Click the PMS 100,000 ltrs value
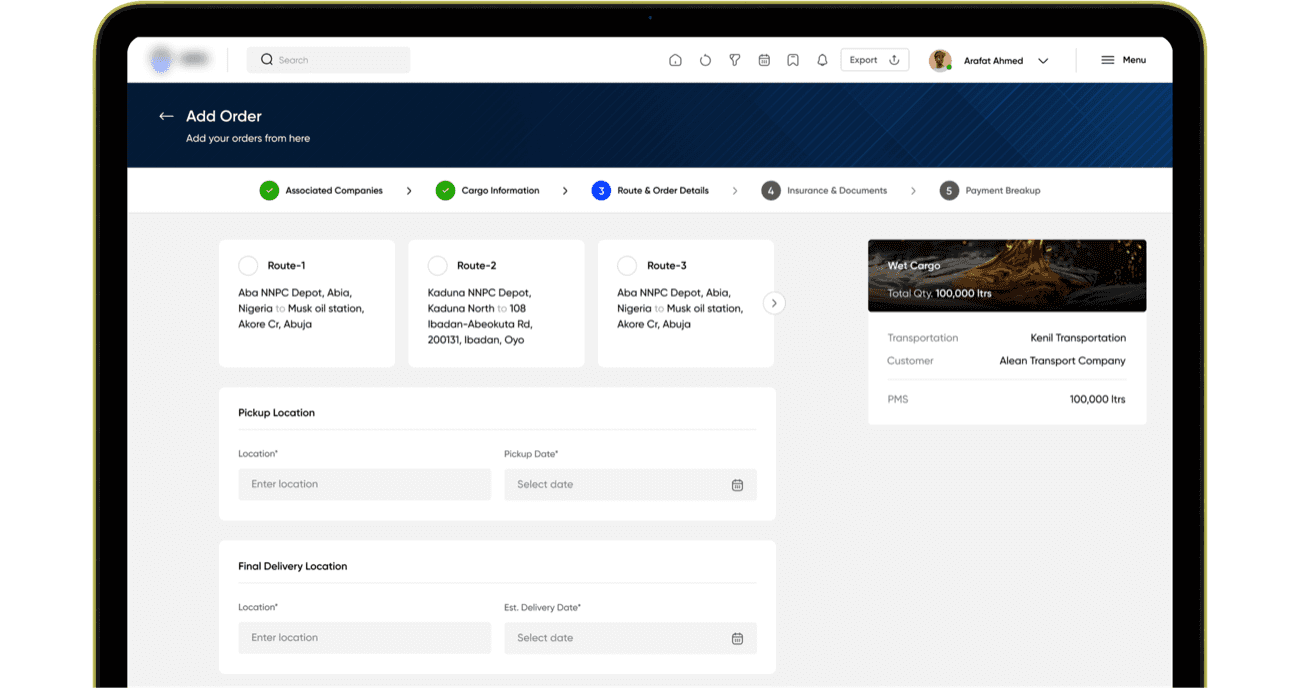 [x=1097, y=400]
